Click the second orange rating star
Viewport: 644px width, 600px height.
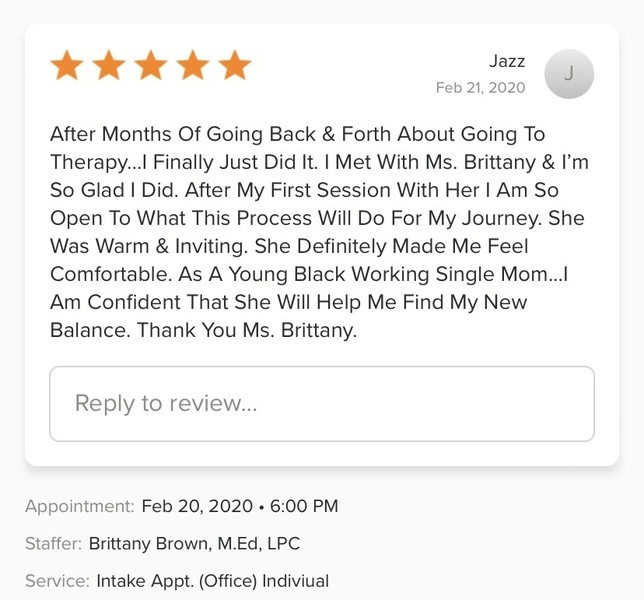tap(109, 66)
